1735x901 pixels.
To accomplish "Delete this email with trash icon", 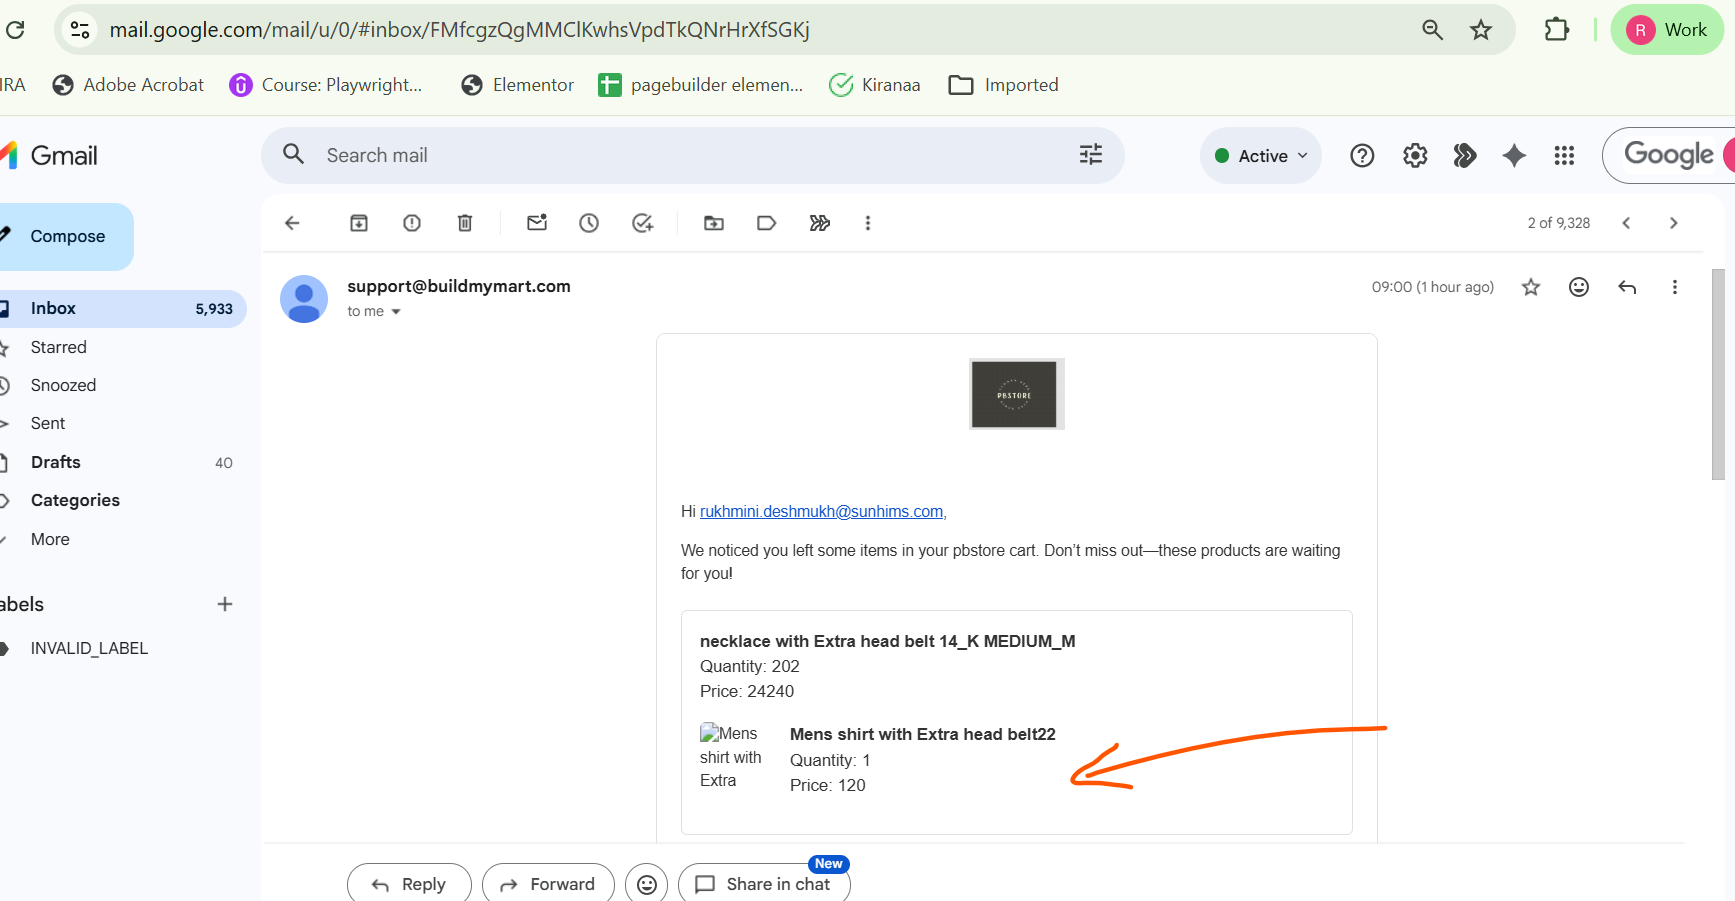I will 465,223.
